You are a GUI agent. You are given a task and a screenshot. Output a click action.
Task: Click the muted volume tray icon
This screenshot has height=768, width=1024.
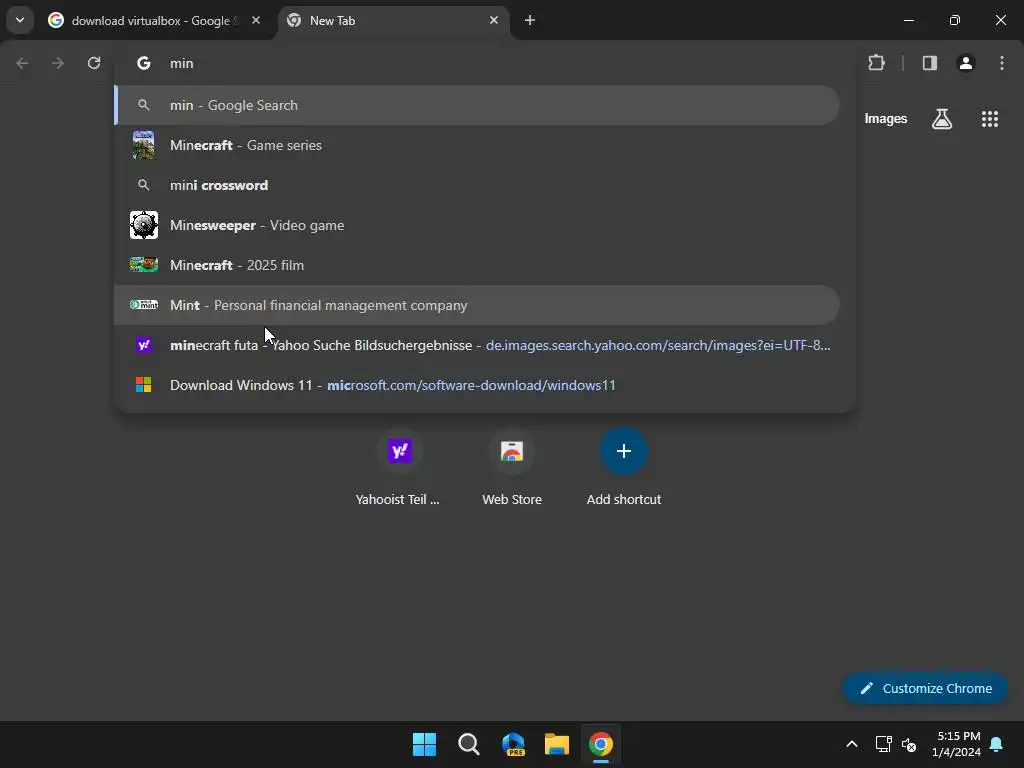click(x=909, y=744)
